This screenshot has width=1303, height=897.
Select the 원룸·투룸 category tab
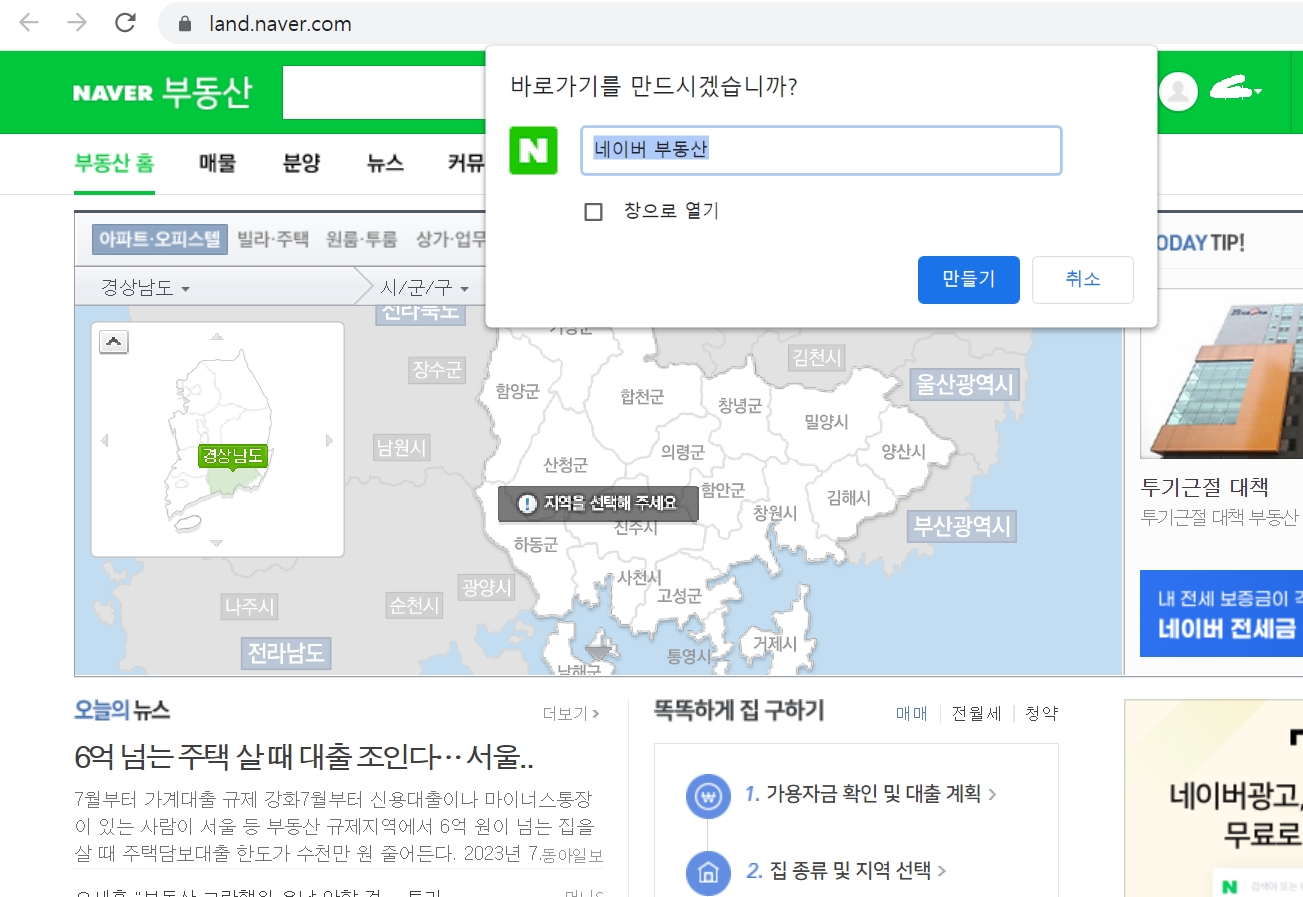361,239
